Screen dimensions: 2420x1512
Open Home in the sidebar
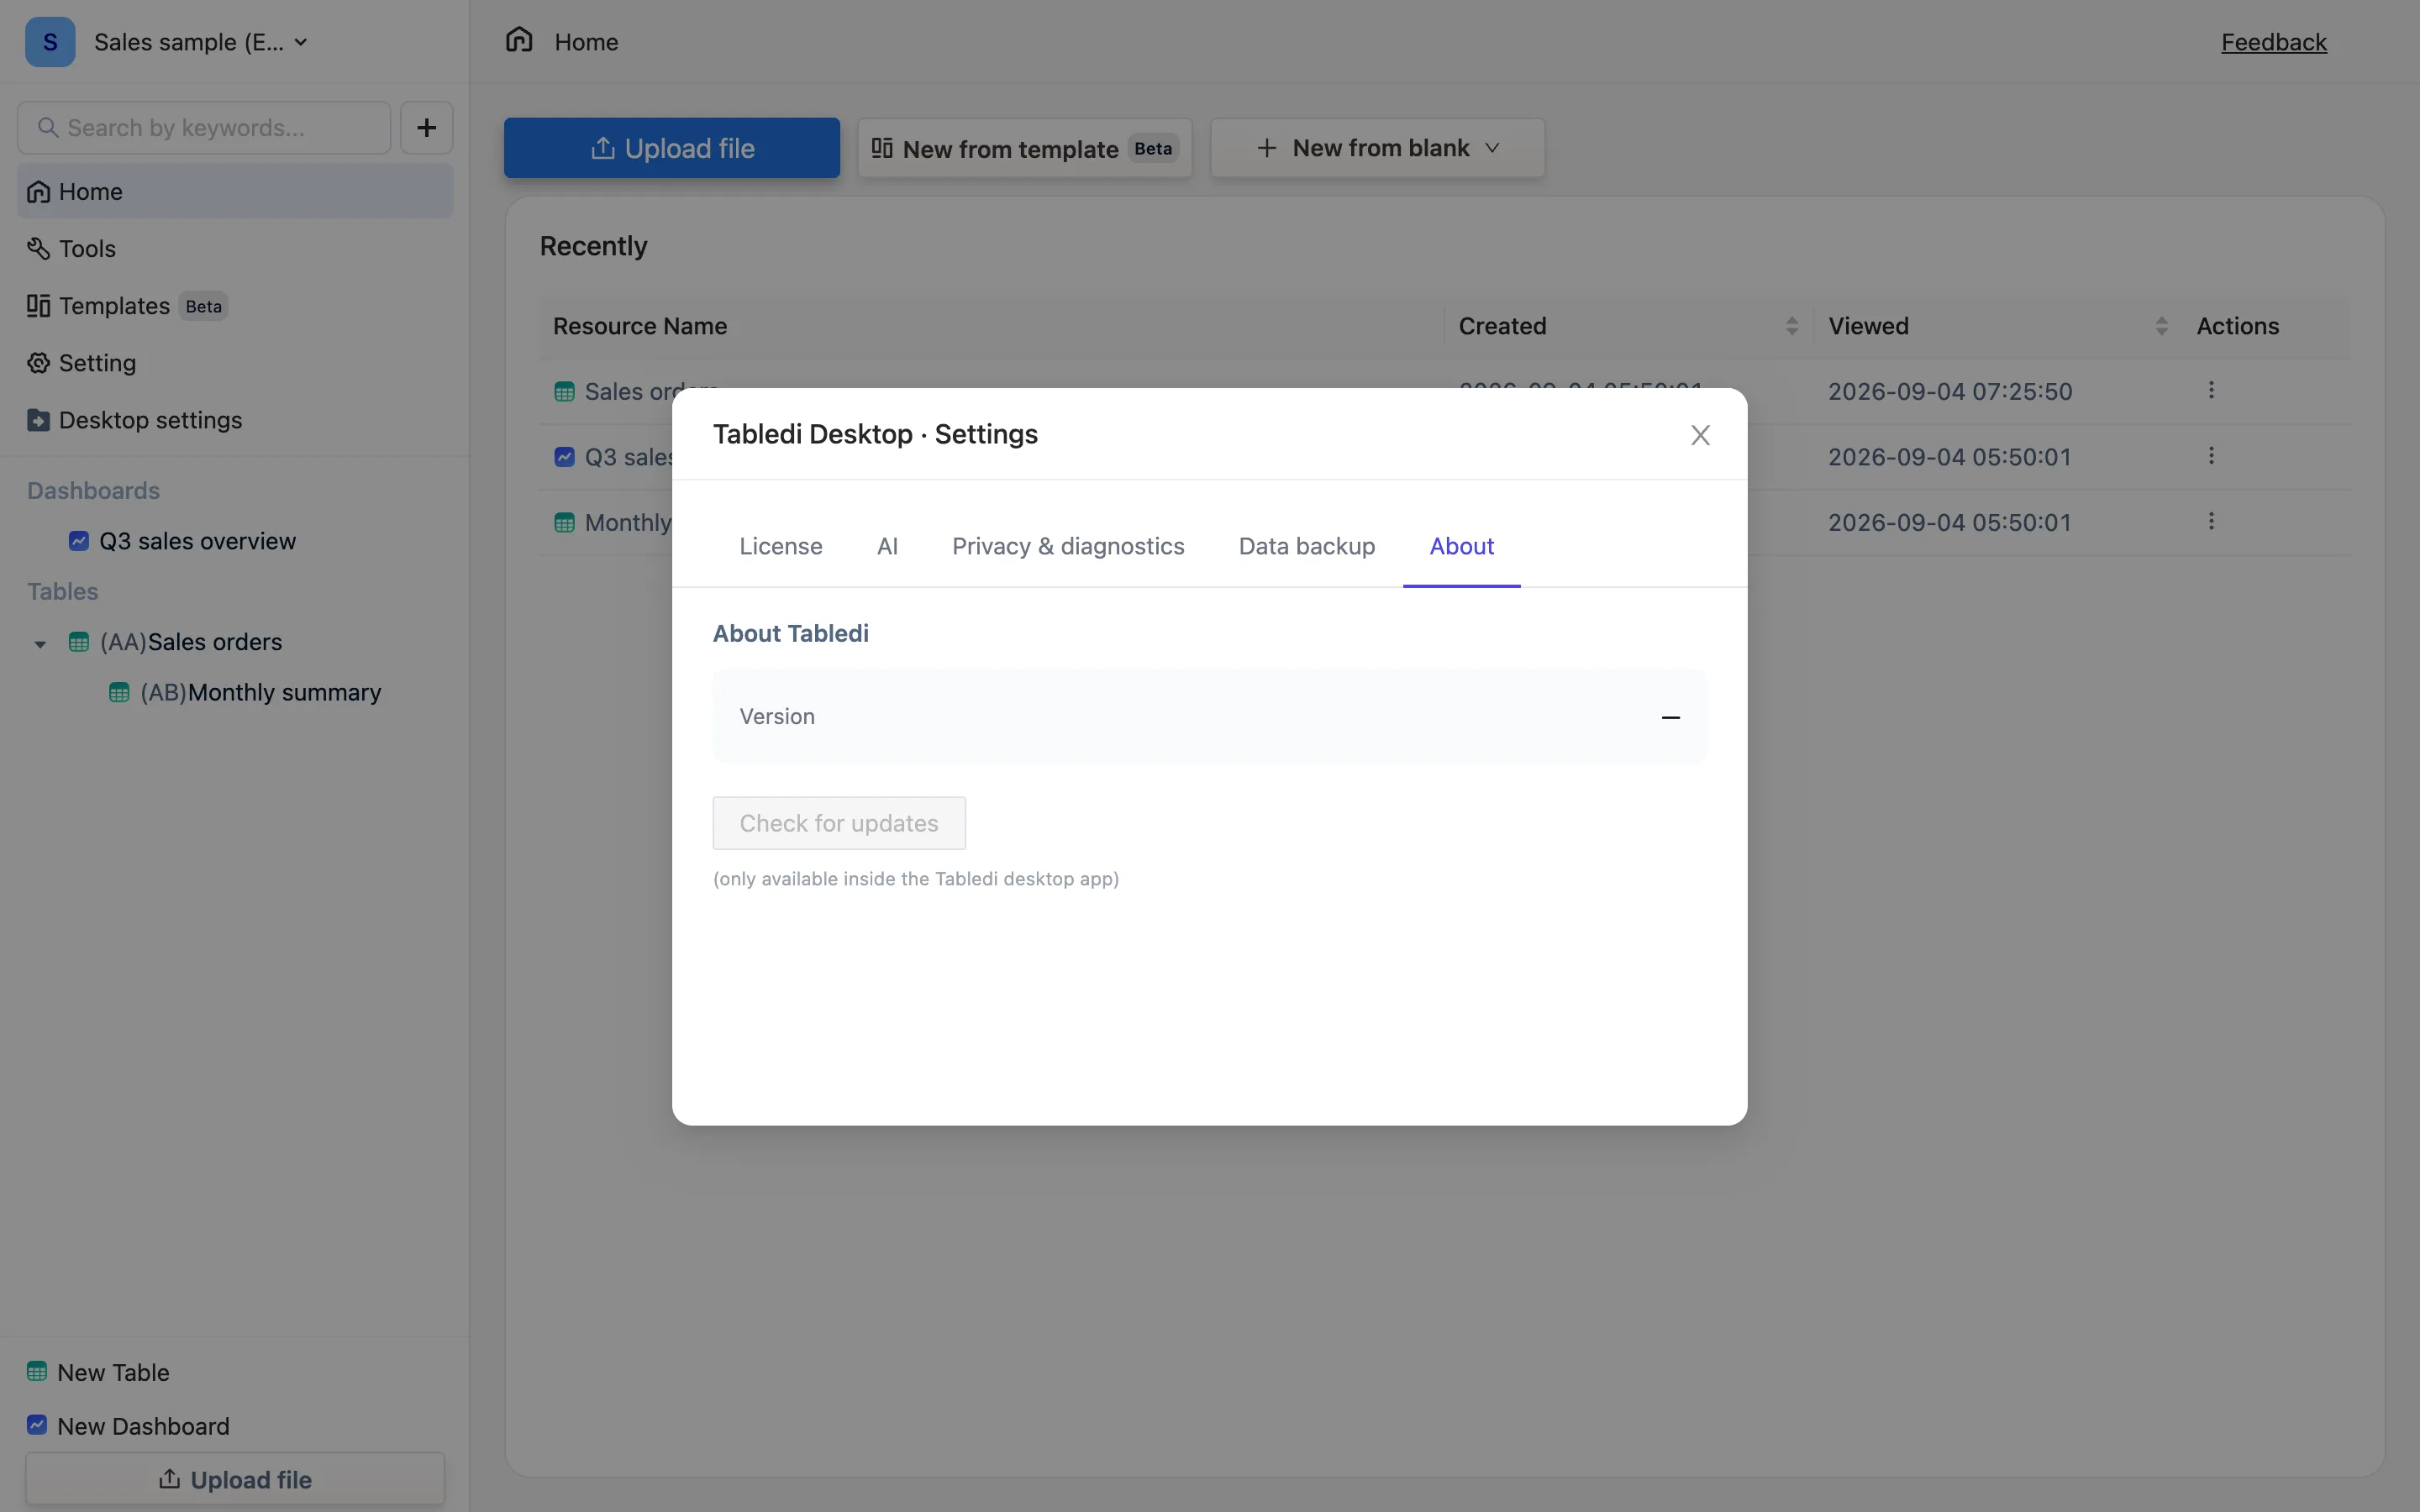pyautogui.click(x=235, y=191)
